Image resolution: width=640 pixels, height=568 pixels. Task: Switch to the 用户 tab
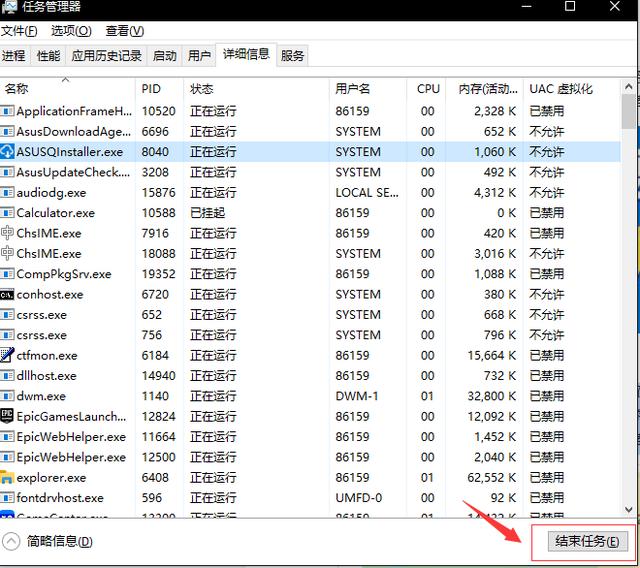(199, 55)
